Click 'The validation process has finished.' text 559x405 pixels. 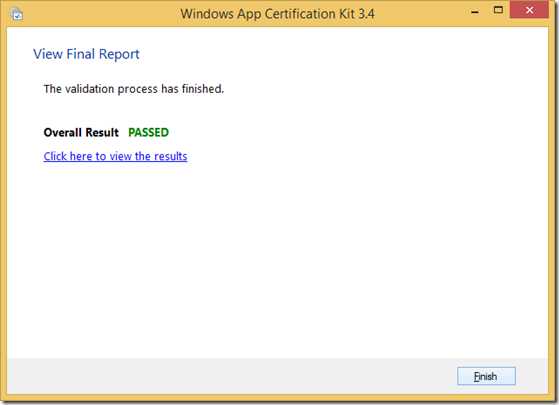[x=134, y=89]
